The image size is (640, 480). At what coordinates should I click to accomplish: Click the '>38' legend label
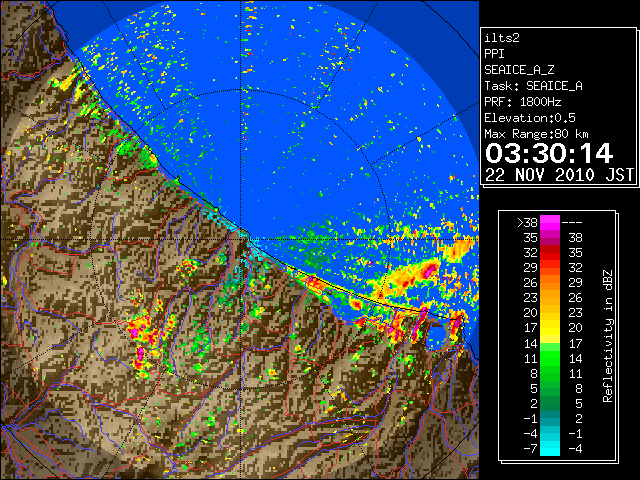(x=527, y=222)
